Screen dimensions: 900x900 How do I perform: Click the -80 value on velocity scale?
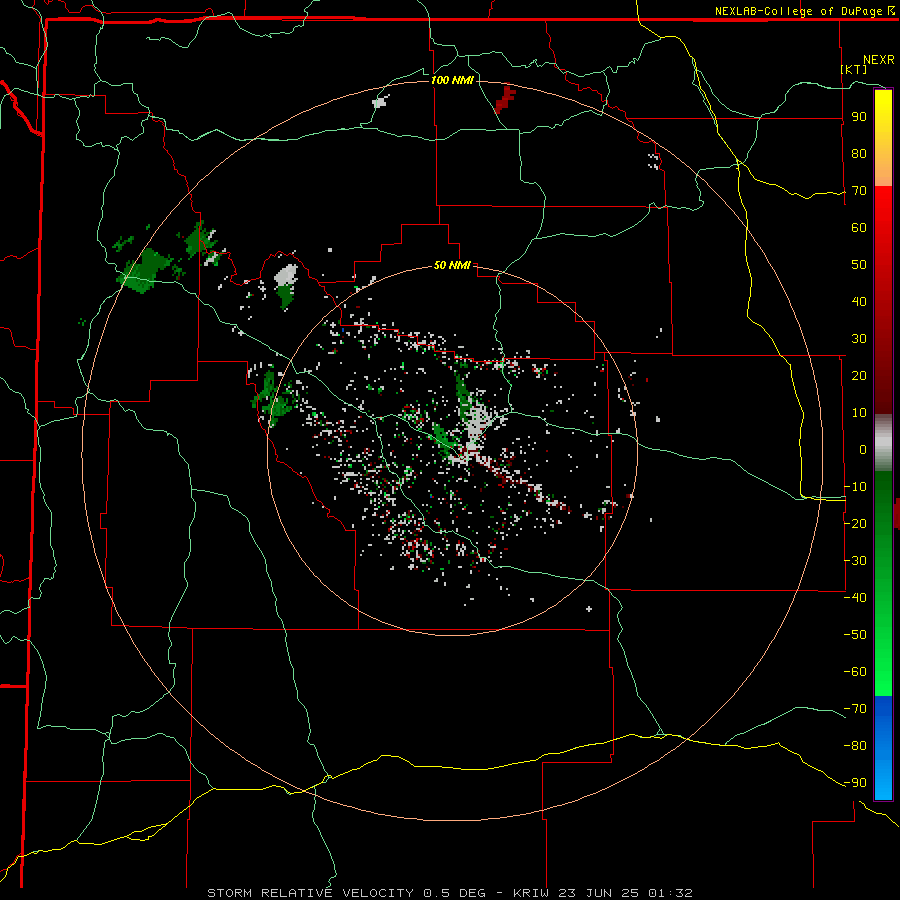(x=855, y=746)
